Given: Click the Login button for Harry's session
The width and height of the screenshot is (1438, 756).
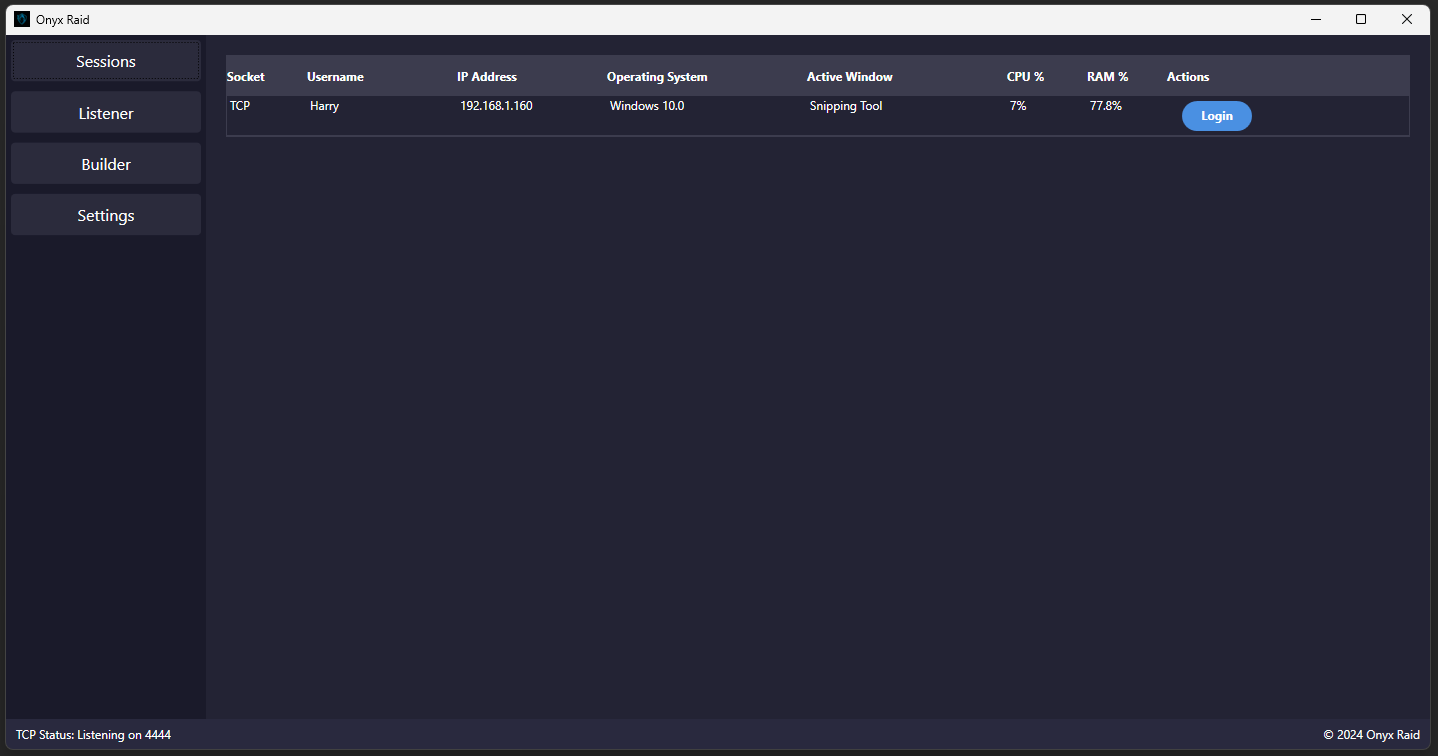Looking at the screenshot, I should click(1216, 115).
